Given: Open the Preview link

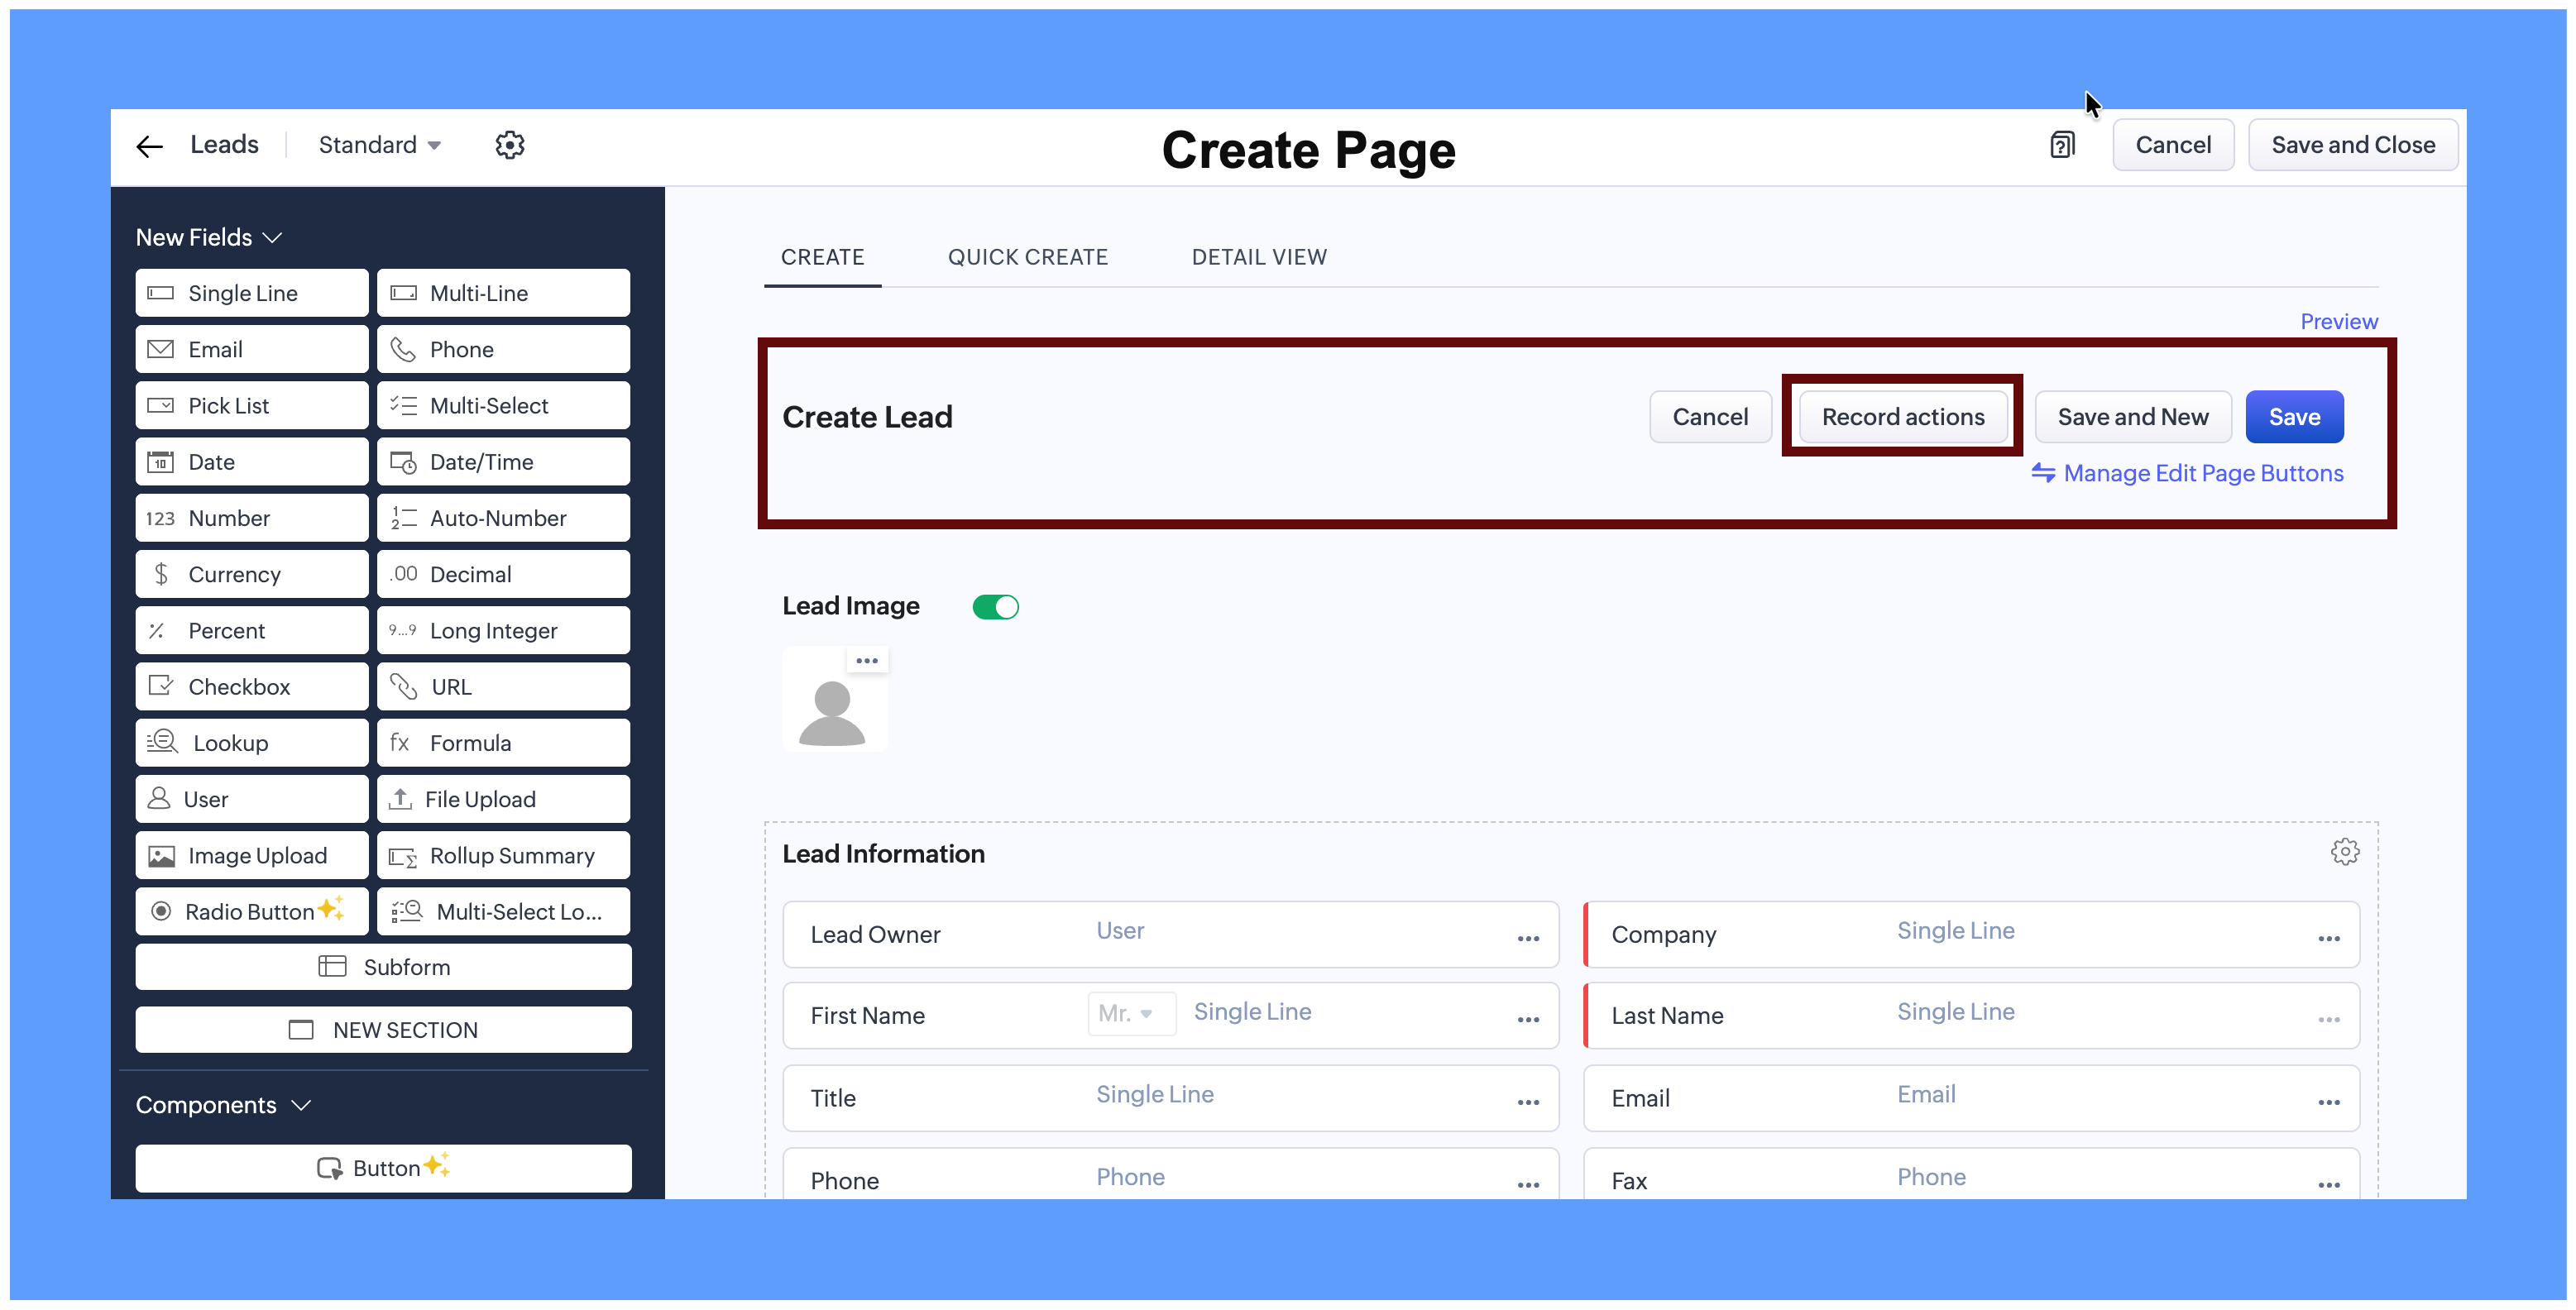Looking at the screenshot, I should (2338, 322).
